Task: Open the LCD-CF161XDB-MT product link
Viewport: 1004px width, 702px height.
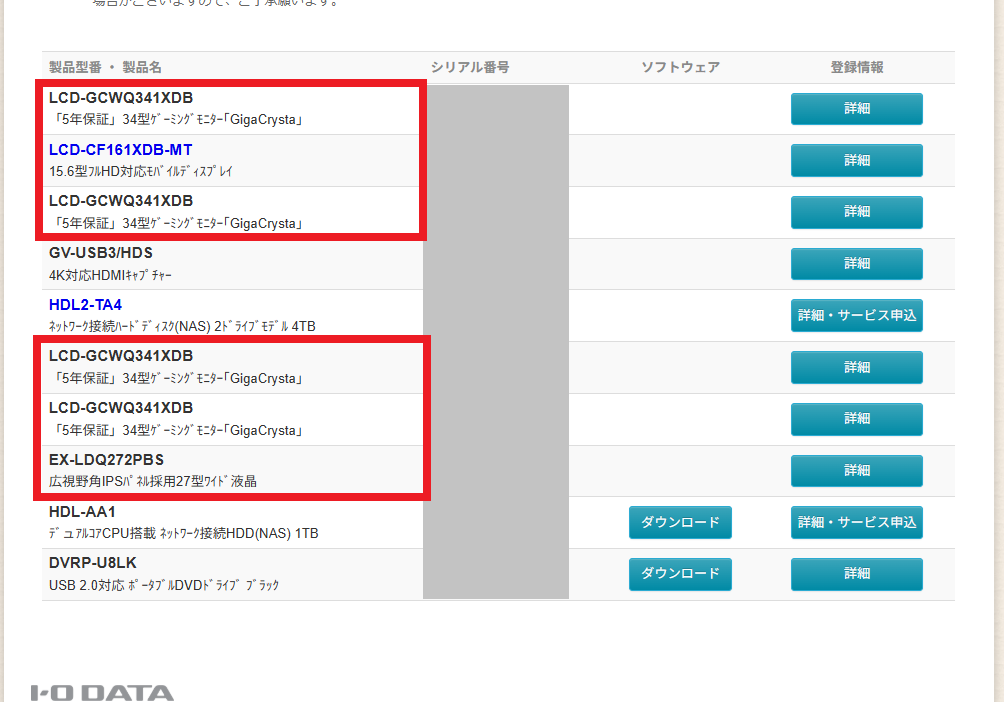Action: point(120,150)
